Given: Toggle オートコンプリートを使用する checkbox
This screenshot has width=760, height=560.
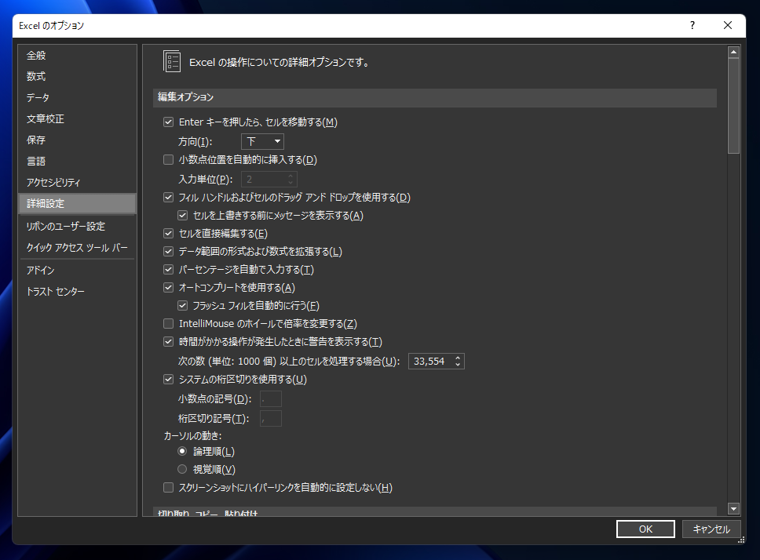Looking at the screenshot, I should (x=168, y=288).
